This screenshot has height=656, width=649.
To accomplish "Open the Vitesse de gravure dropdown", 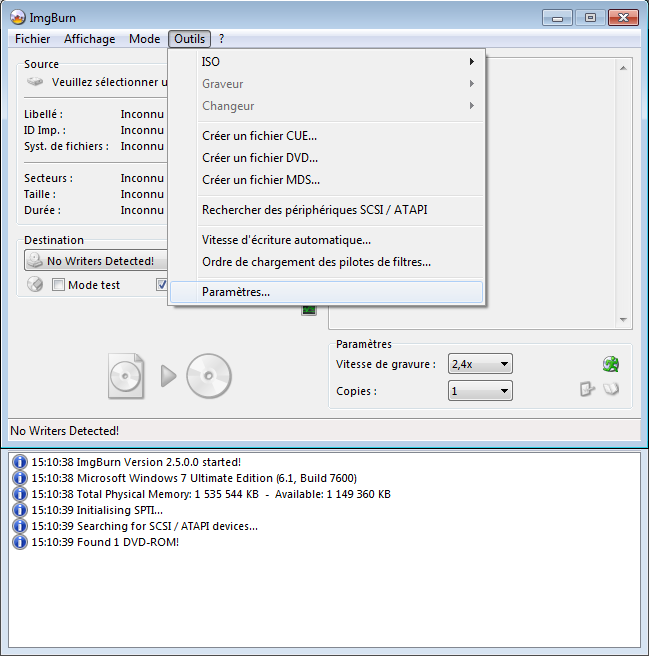I will [480, 364].
